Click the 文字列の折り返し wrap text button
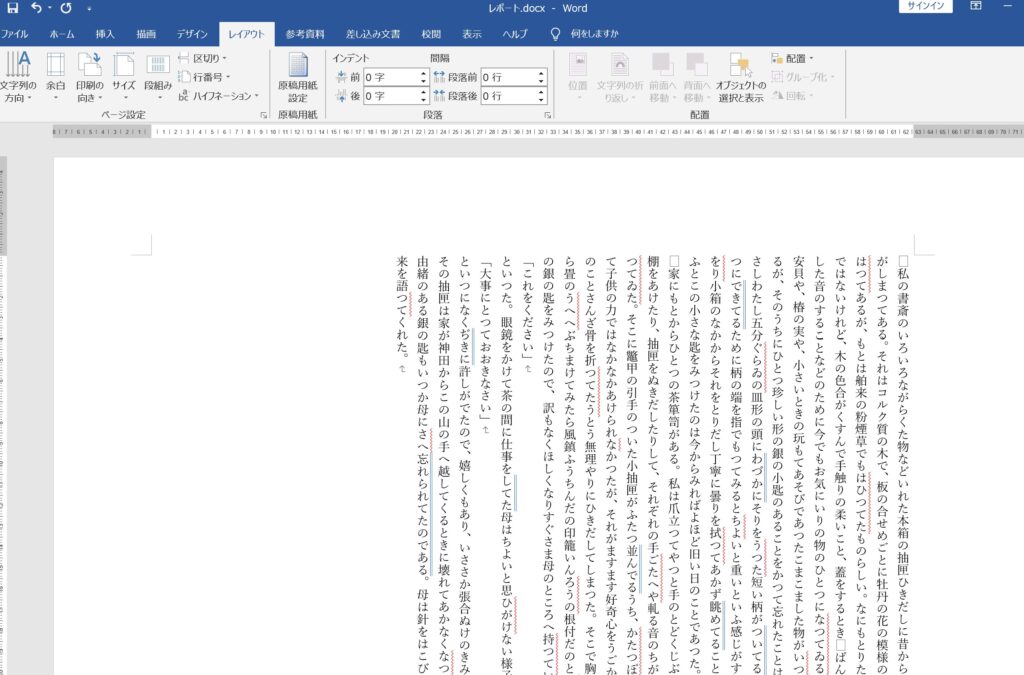 click(619, 77)
